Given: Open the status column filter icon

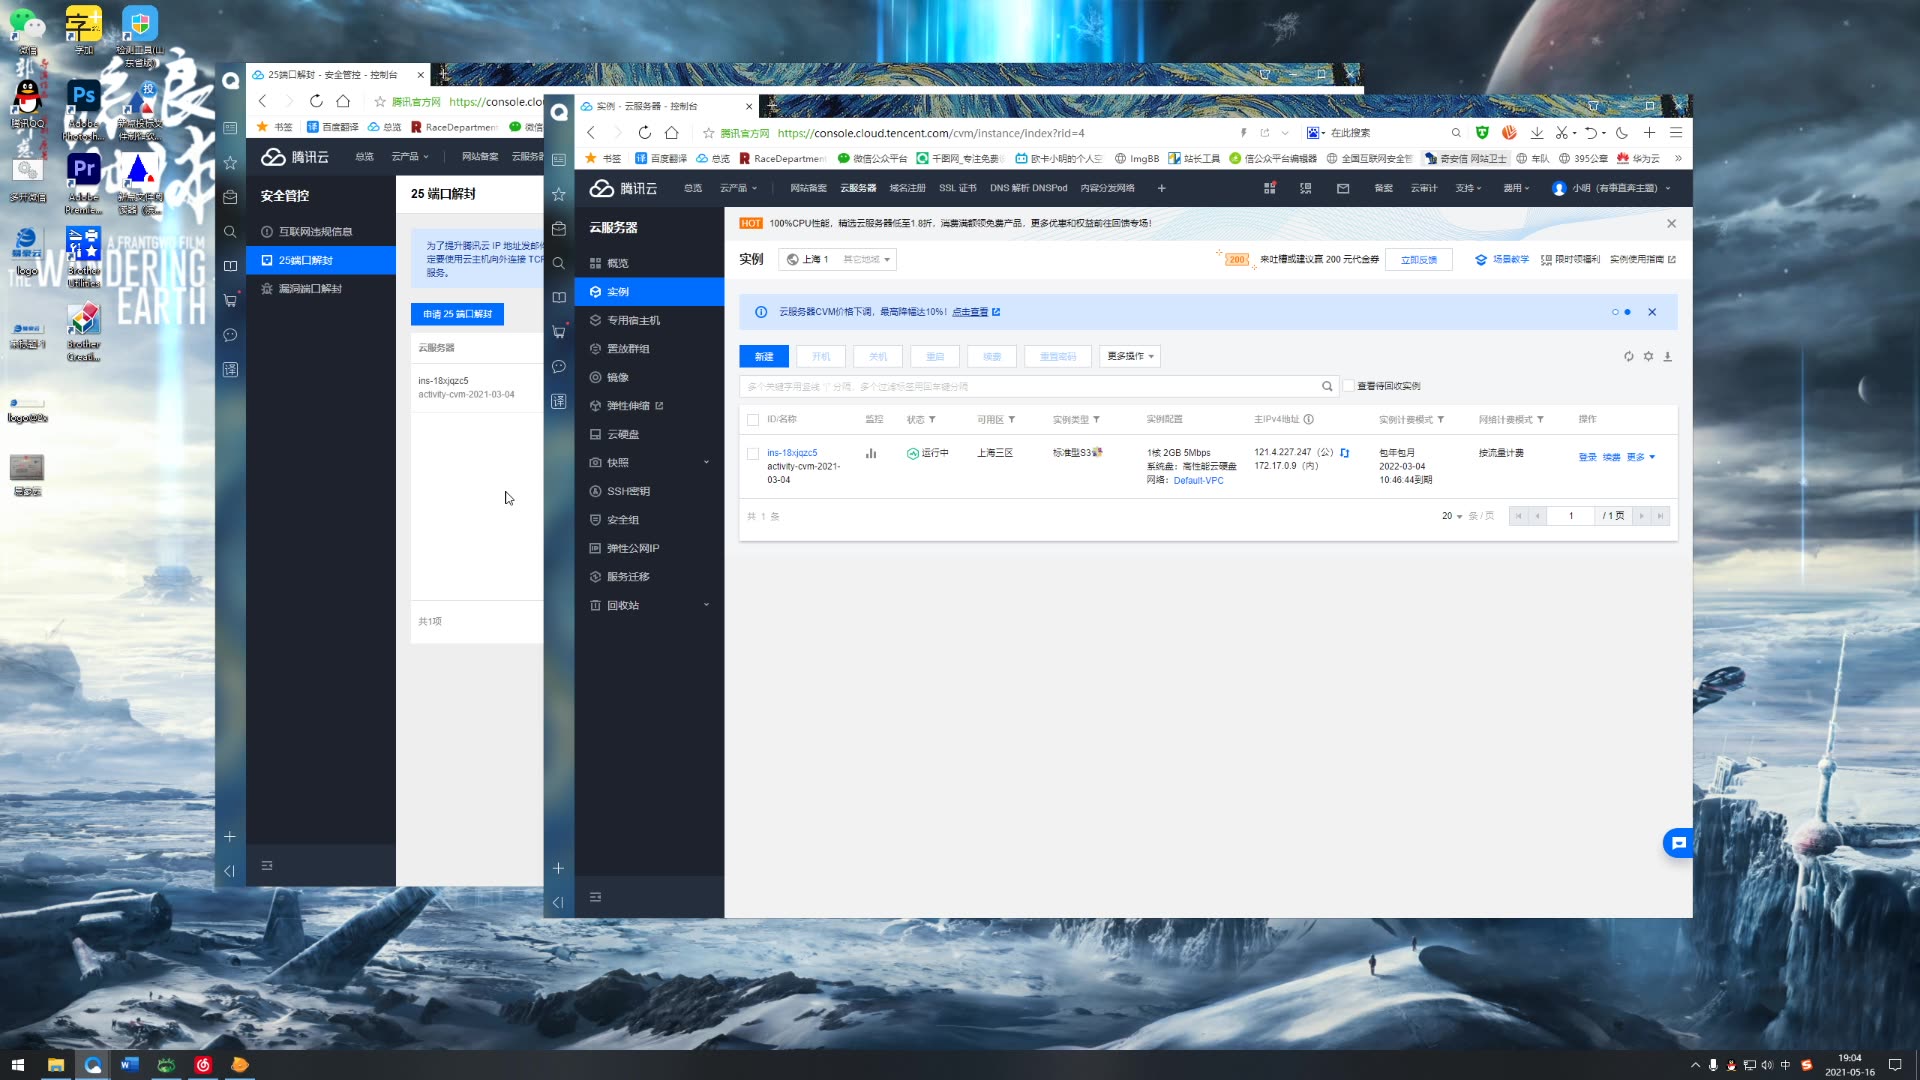Looking at the screenshot, I should tap(932, 420).
